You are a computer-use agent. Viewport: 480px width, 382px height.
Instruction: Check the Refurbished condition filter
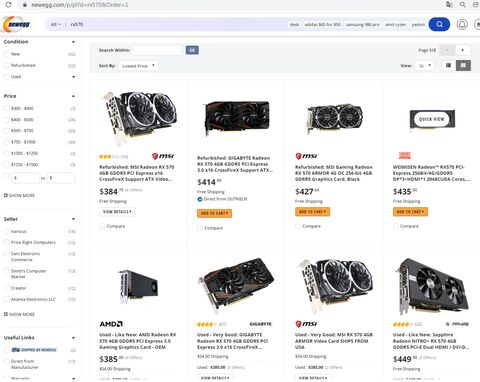(x=6, y=65)
